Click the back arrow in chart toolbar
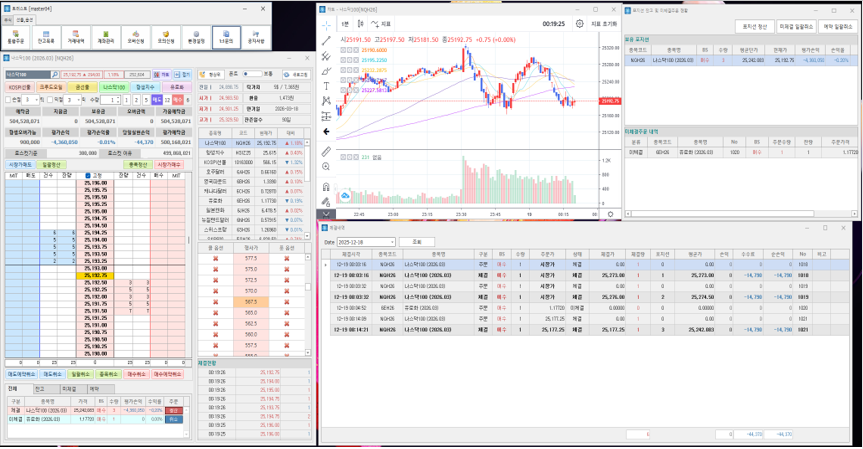 [326, 131]
